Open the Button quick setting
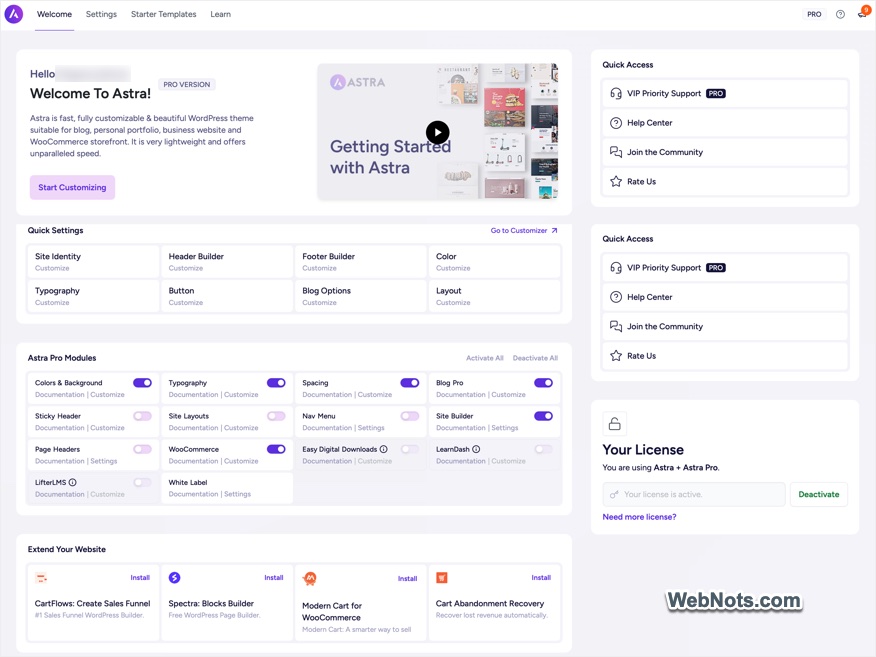Image resolution: width=876 pixels, height=657 pixels. click(x=227, y=296)
